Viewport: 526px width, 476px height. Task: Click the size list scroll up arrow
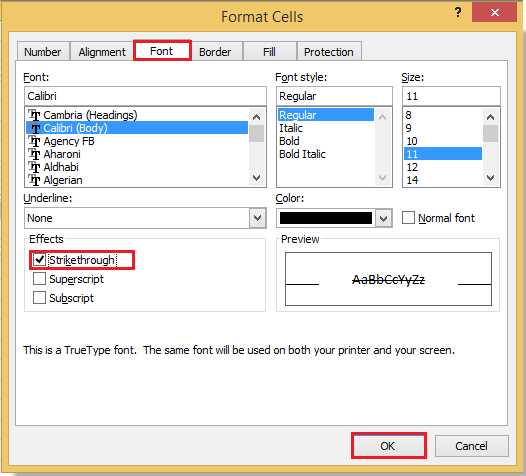point(490,117)
